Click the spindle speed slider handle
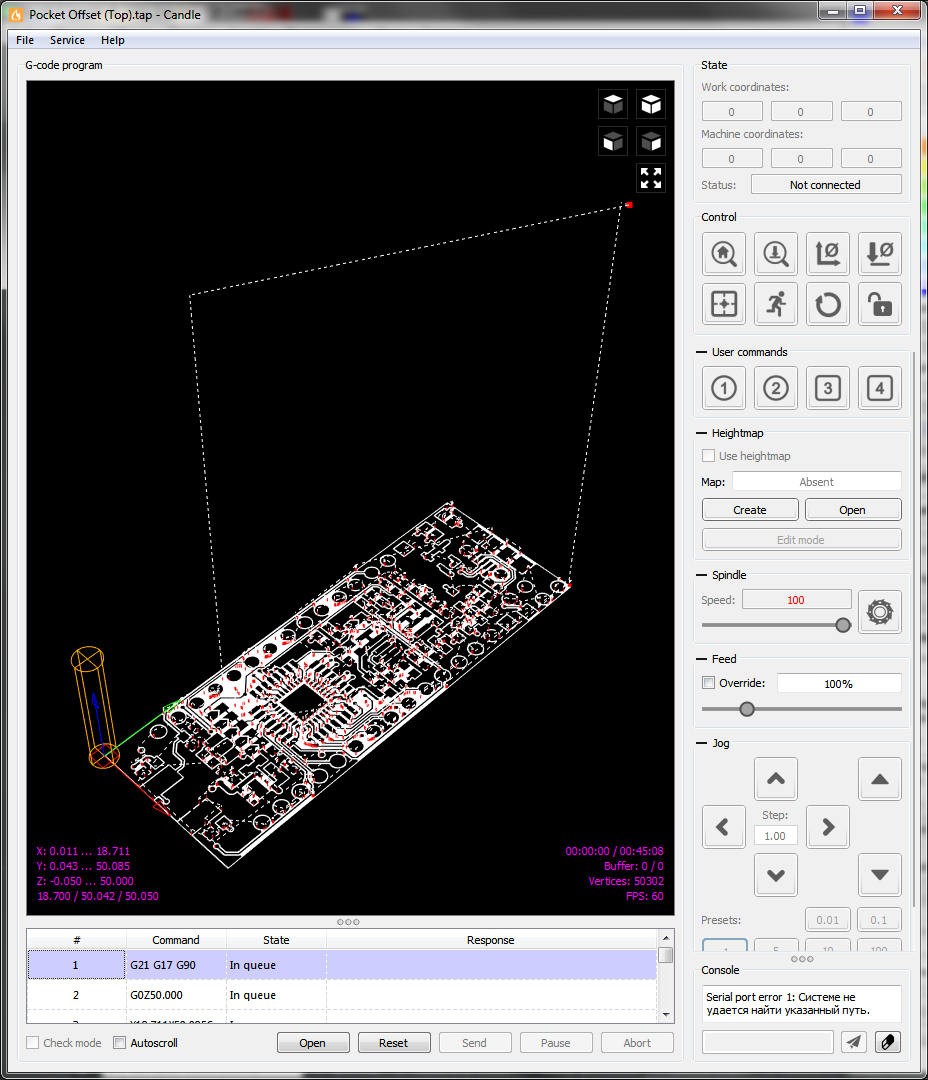928x1080 pixels. pos(843,625)
